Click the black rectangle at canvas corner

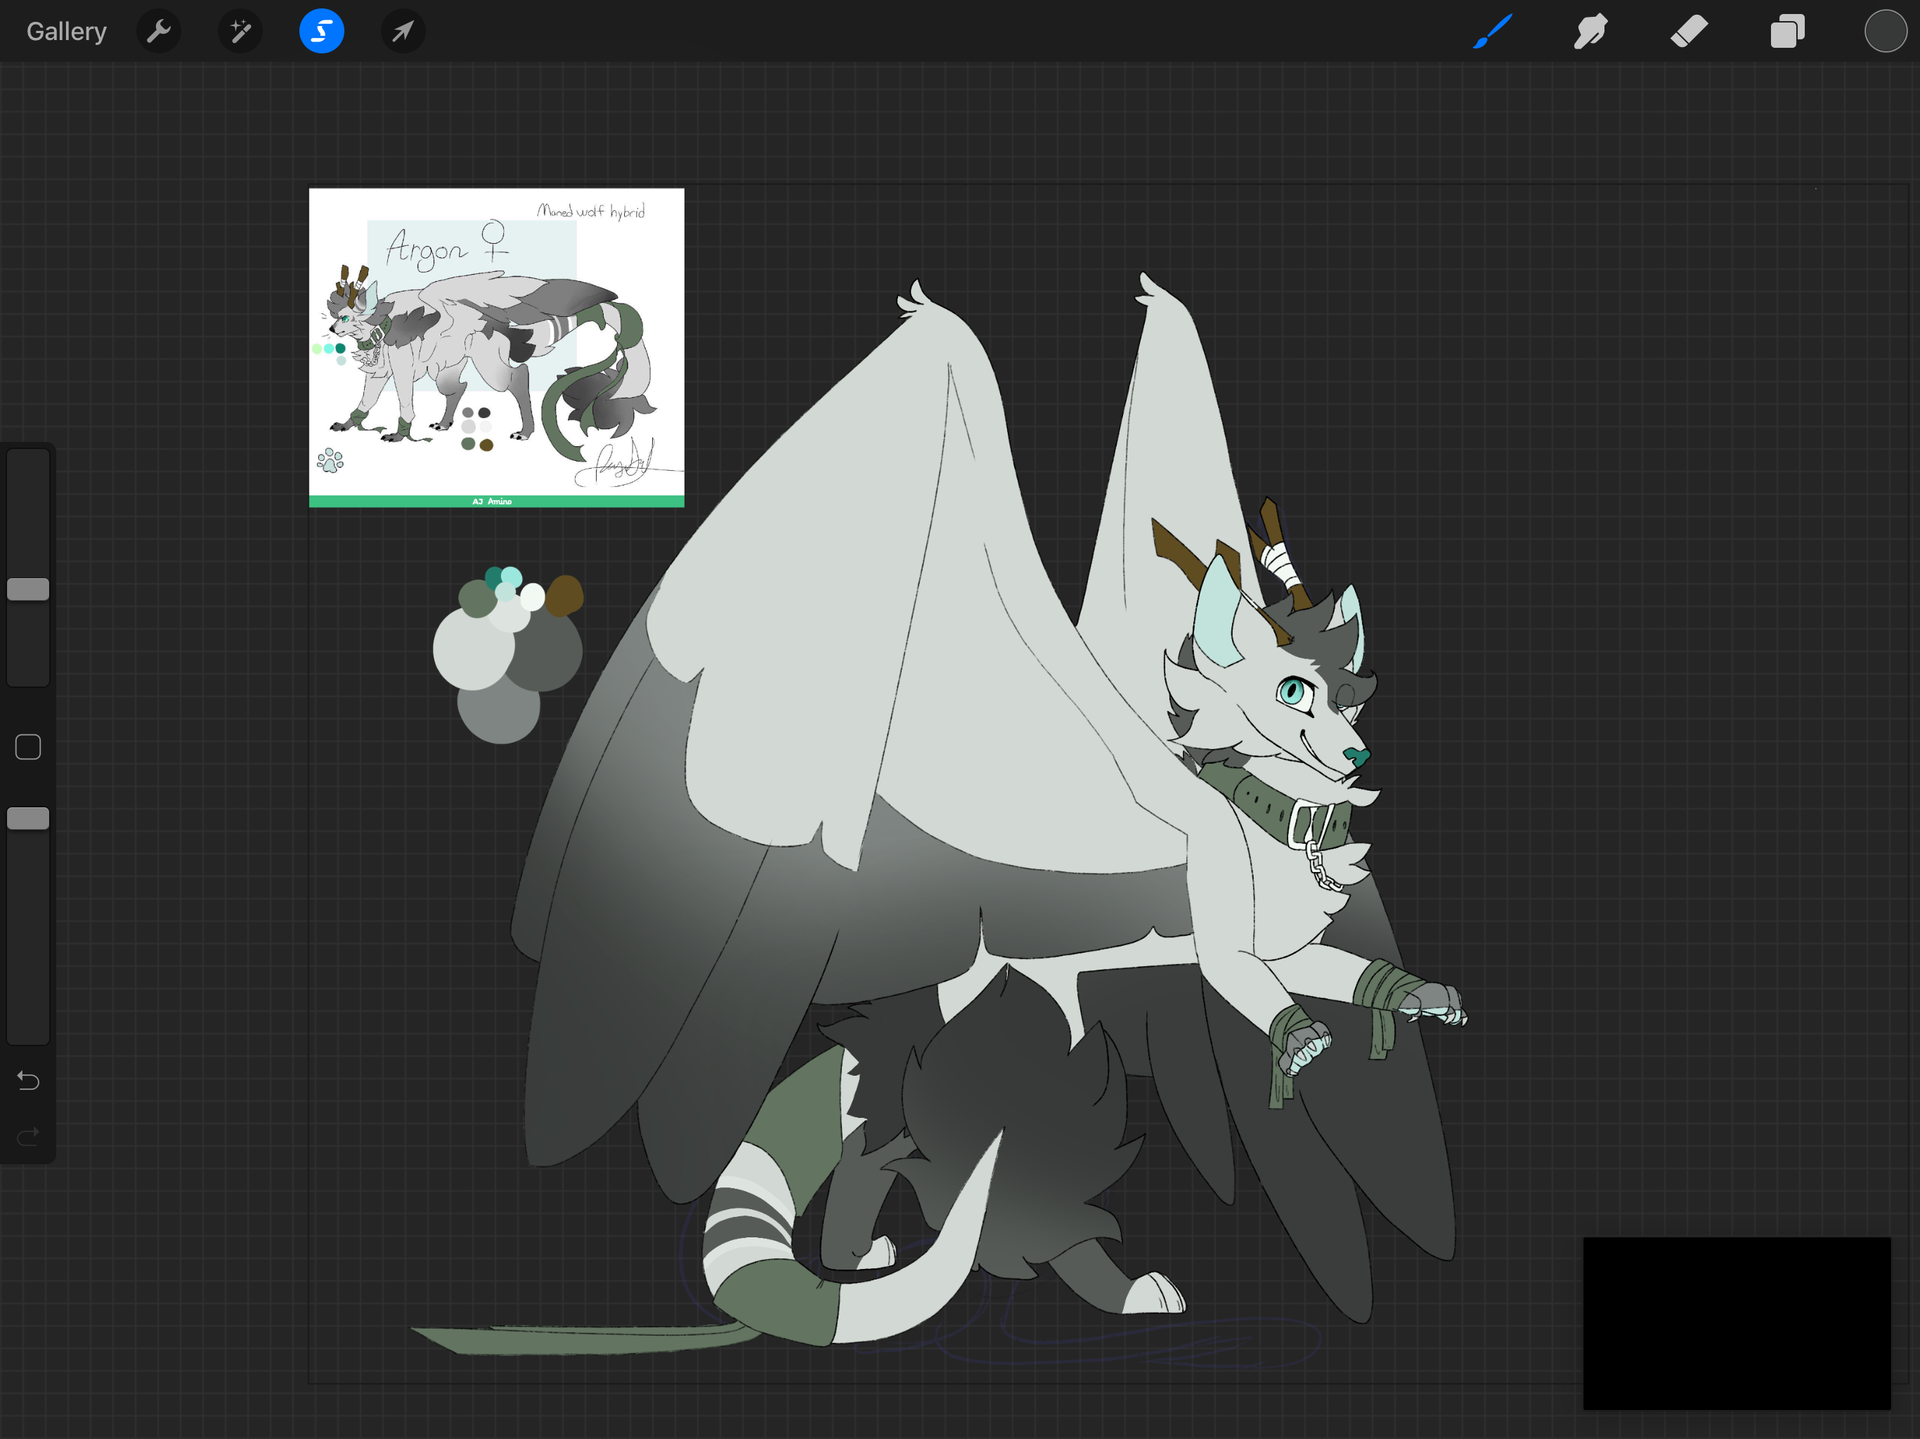[1737, 1323]
